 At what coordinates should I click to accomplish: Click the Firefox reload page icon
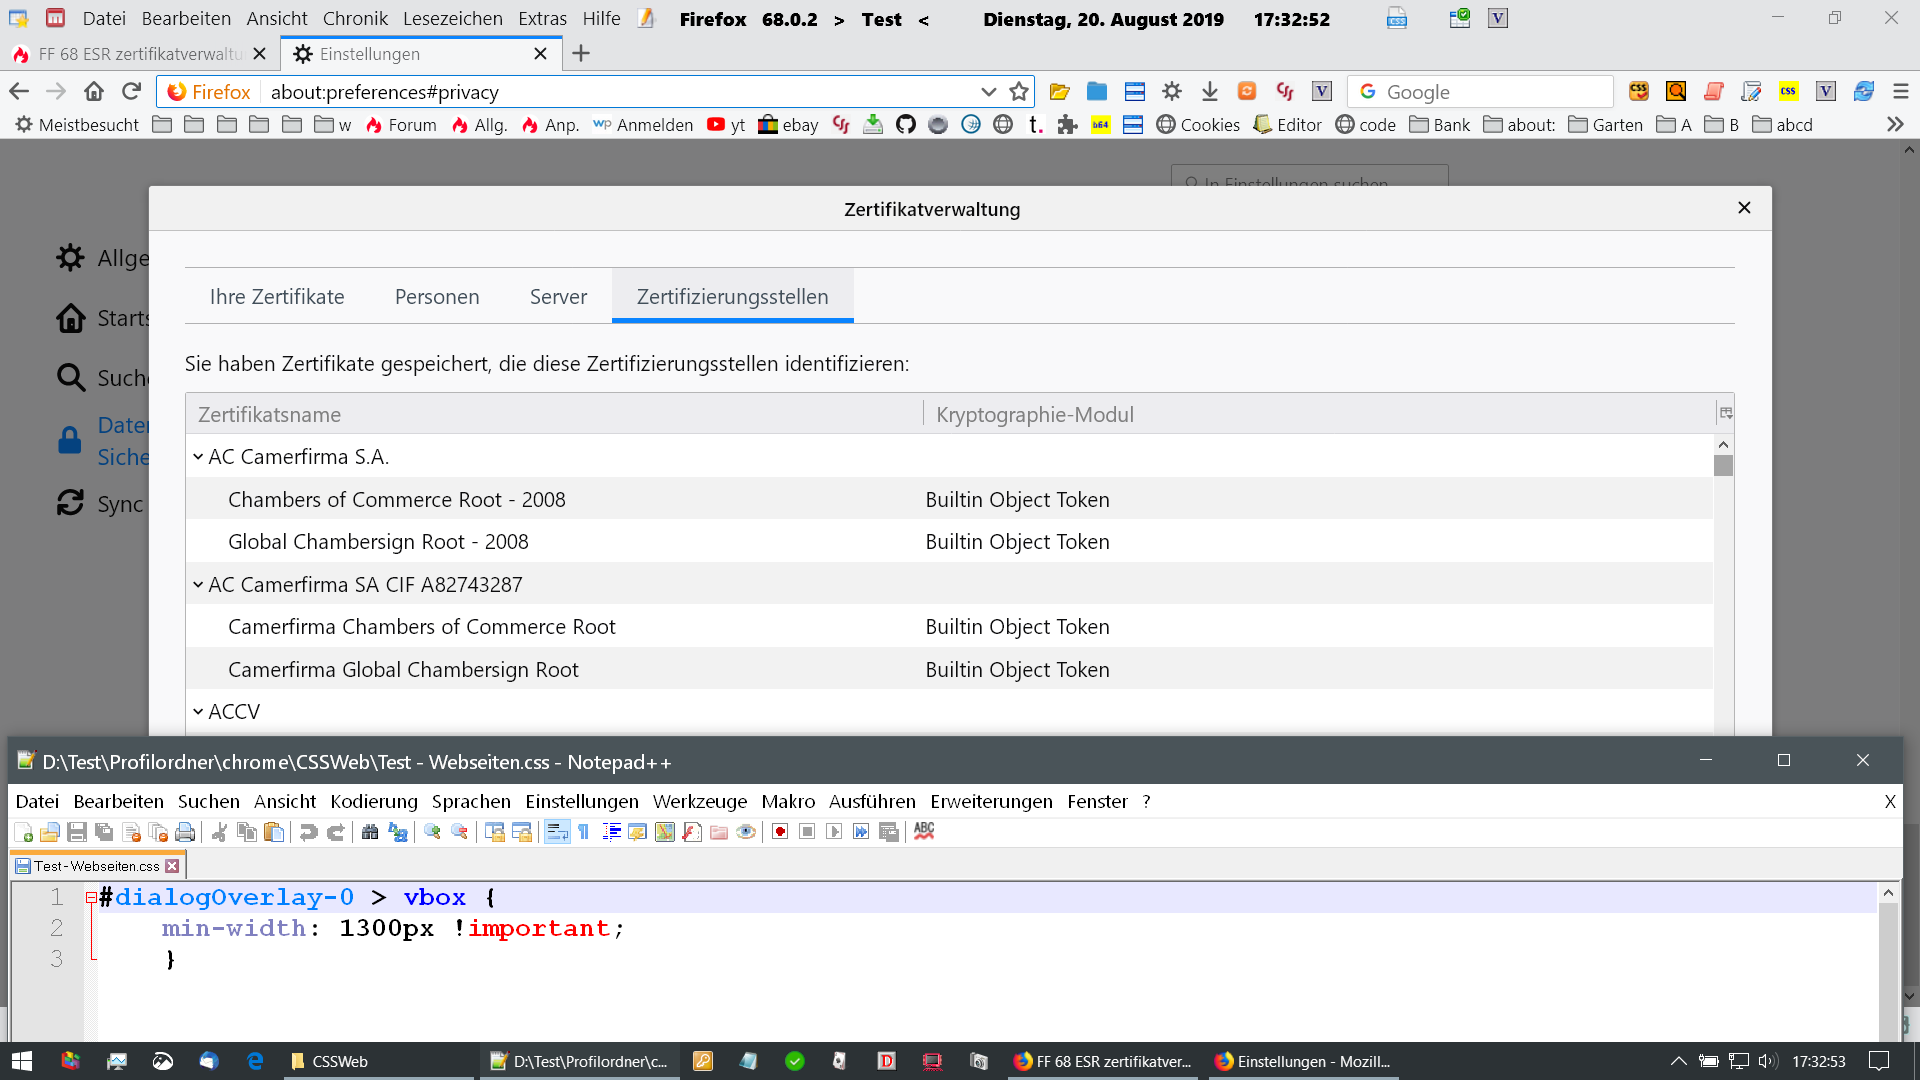[131, 92]
